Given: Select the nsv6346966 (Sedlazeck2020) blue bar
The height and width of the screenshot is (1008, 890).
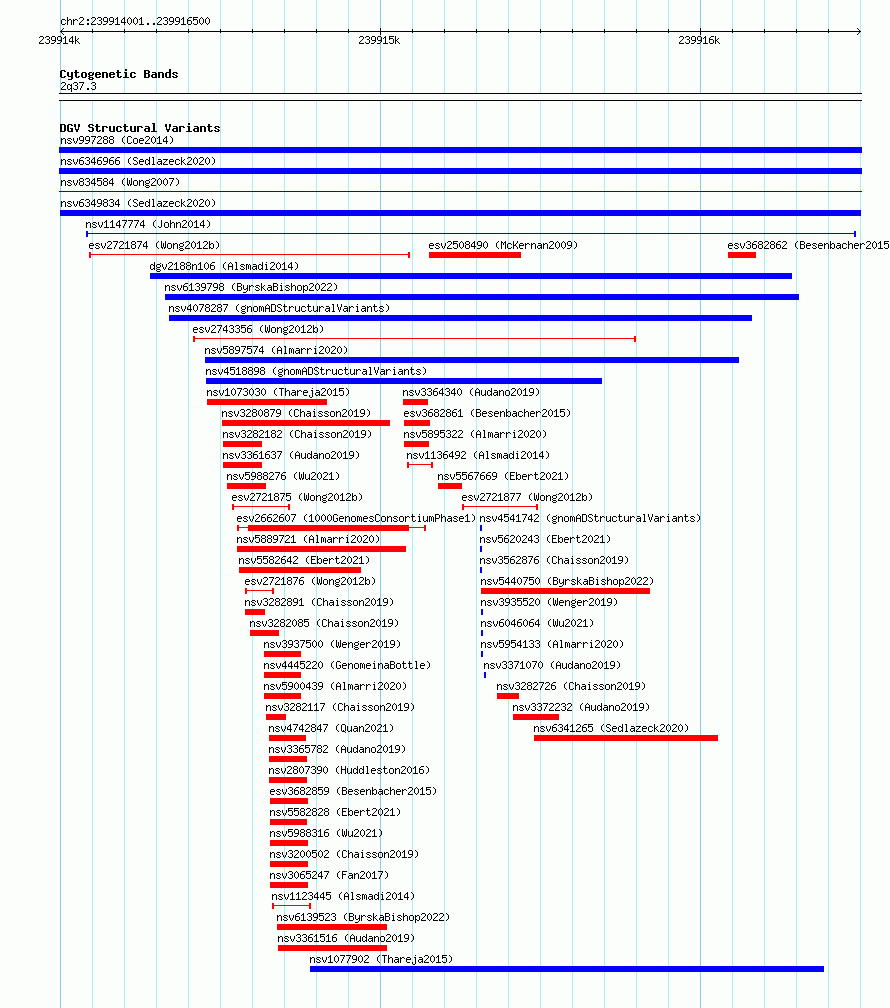Looking at the screenshot, I should [460, 171].
